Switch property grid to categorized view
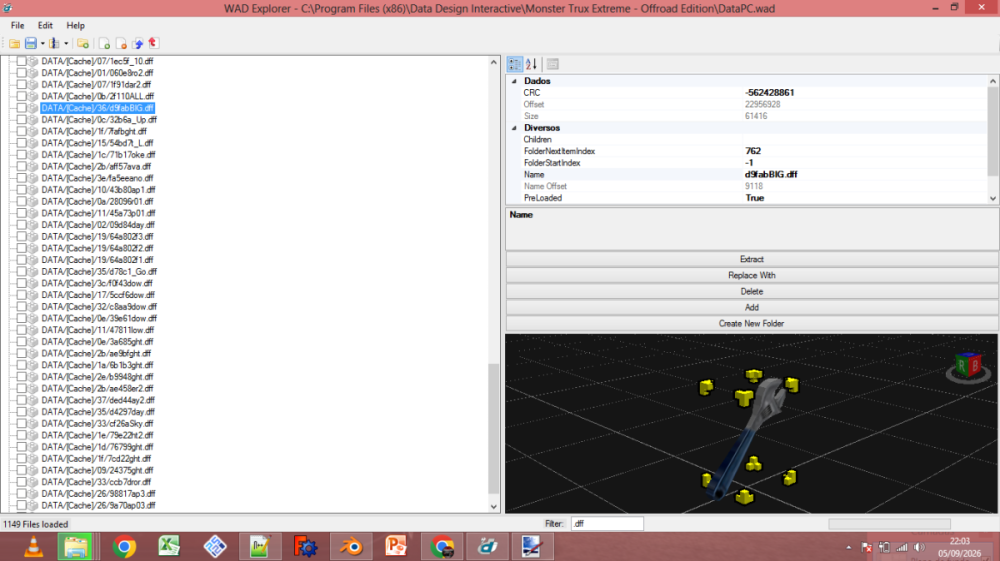 (515, 64)
